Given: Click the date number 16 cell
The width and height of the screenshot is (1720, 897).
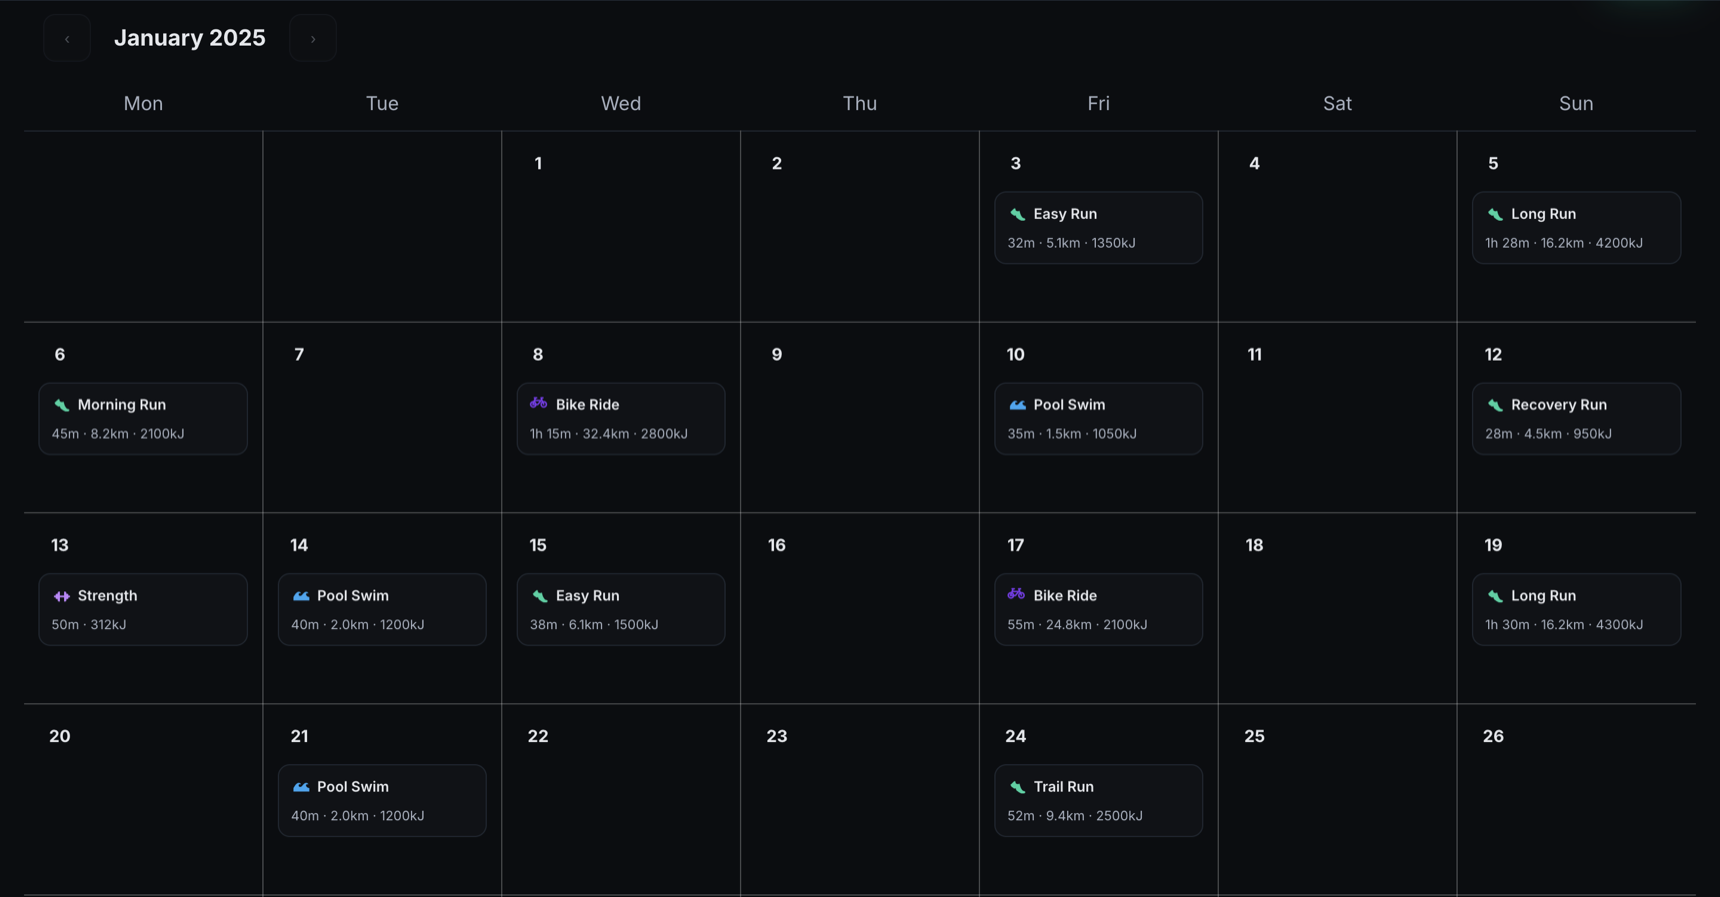Looking at the screenshot, I should pos(776,545).
